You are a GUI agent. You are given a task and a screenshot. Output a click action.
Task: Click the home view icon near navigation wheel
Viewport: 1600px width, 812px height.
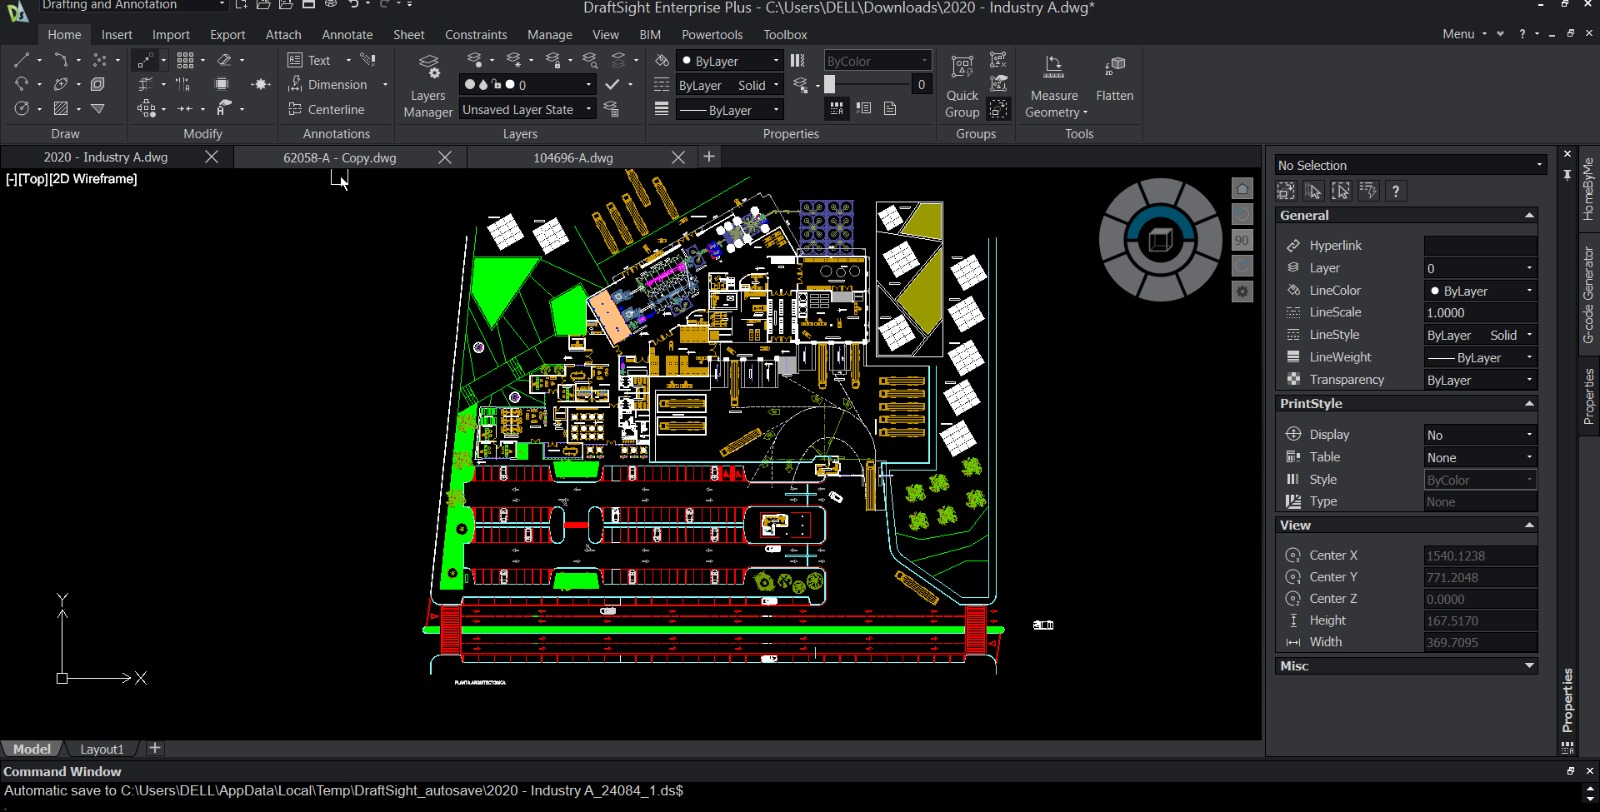coord(1242,189)
